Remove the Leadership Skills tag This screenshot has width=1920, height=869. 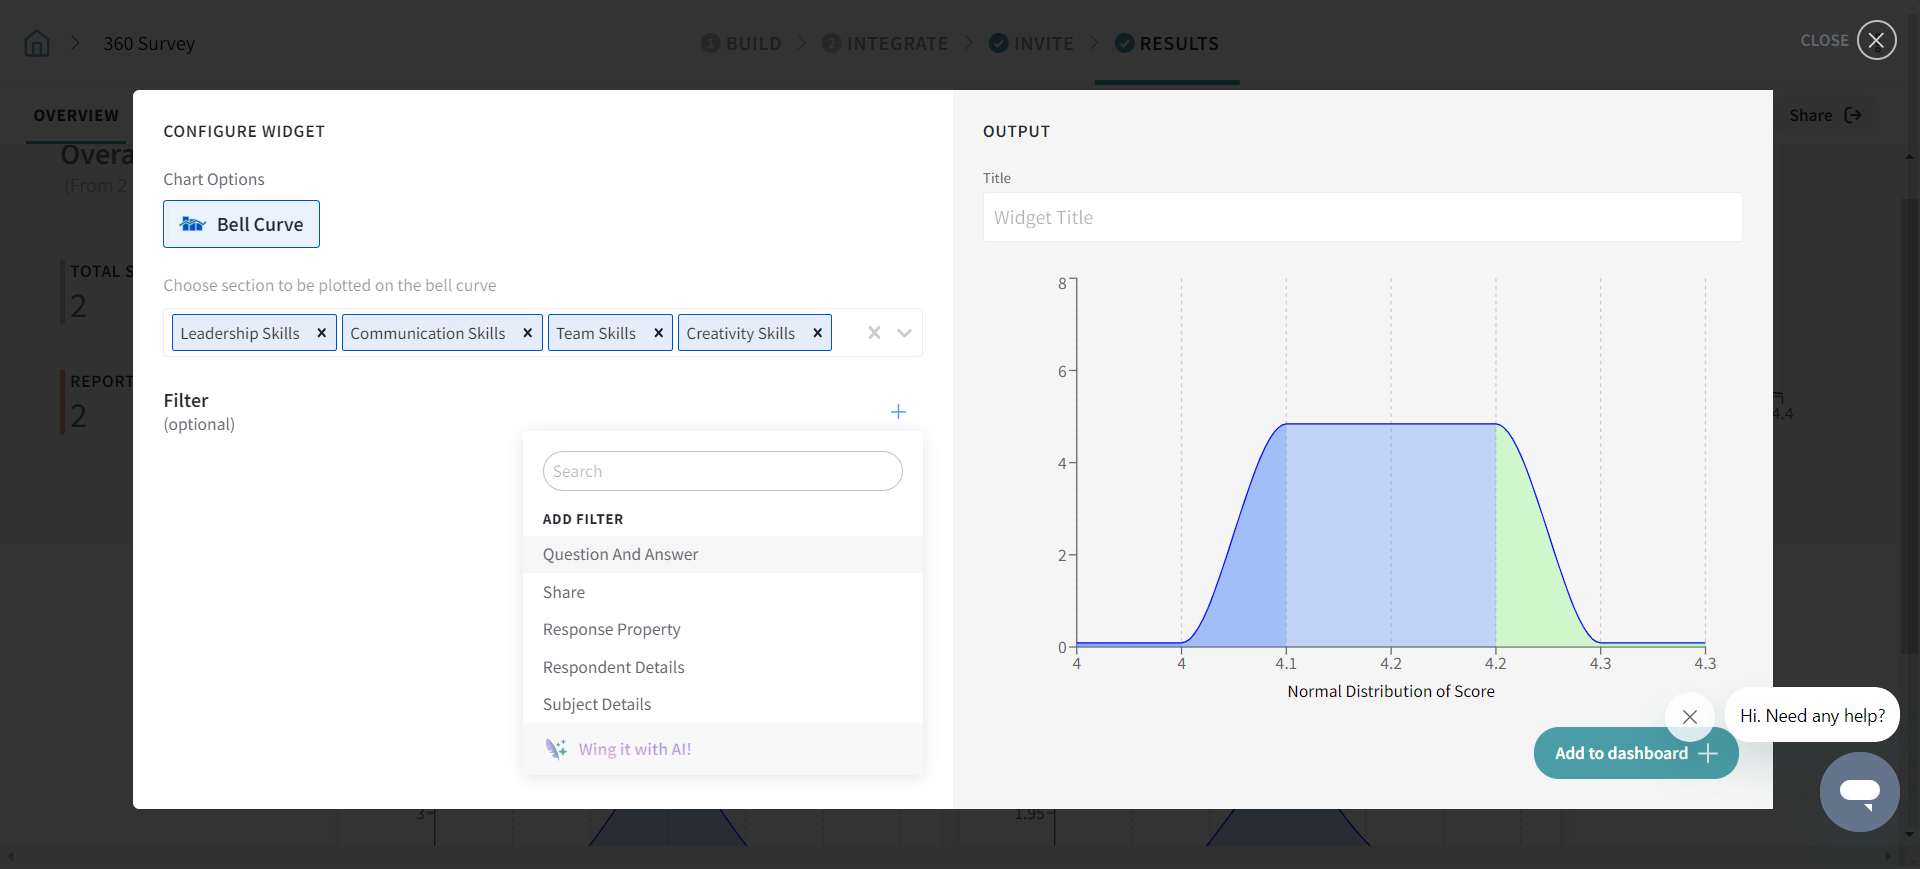321,333
